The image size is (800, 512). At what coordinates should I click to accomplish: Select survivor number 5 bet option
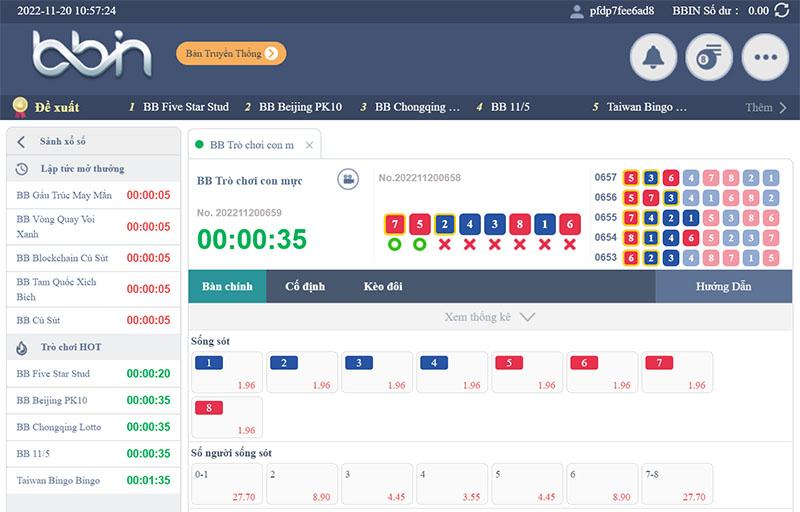coord(528,371)
